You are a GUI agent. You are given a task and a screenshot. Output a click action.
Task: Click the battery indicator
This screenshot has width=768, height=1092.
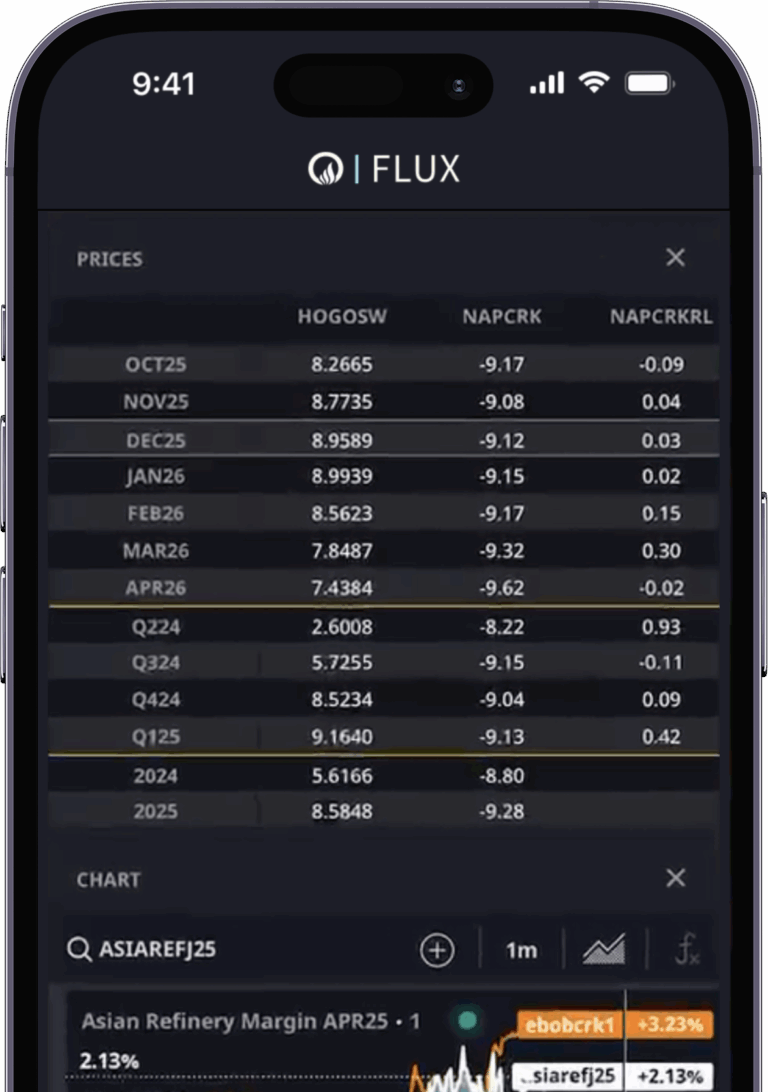(x=648, y=84)
